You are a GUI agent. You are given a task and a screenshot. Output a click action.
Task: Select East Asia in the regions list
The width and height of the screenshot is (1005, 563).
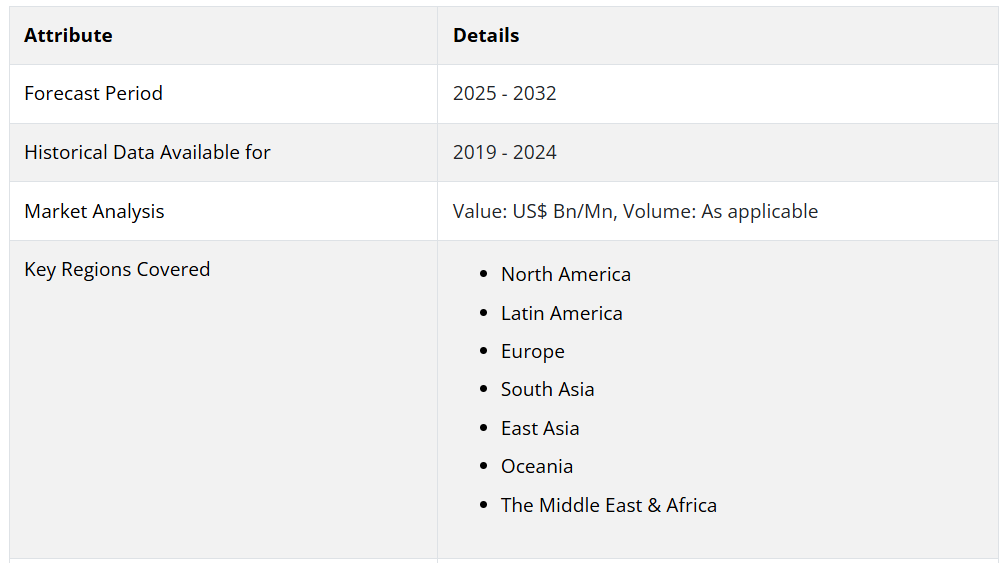point(540,429)
